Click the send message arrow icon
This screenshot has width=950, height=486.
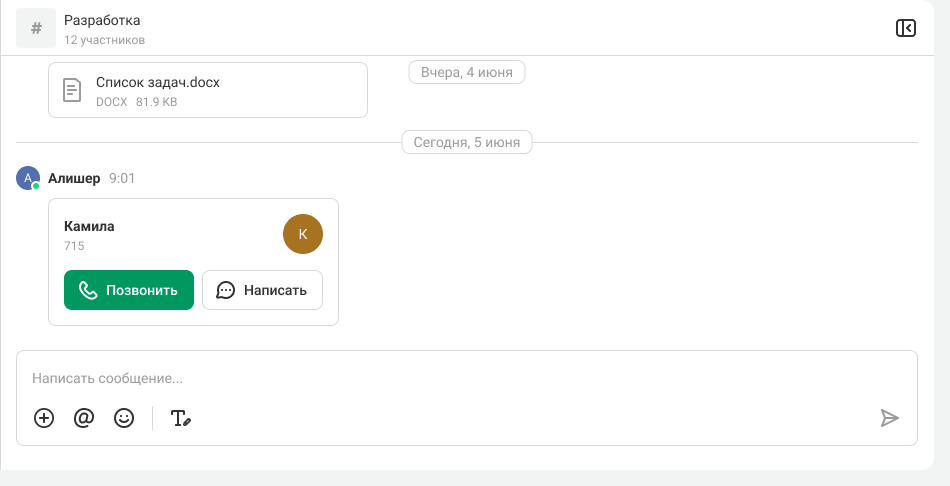(889, 418)
